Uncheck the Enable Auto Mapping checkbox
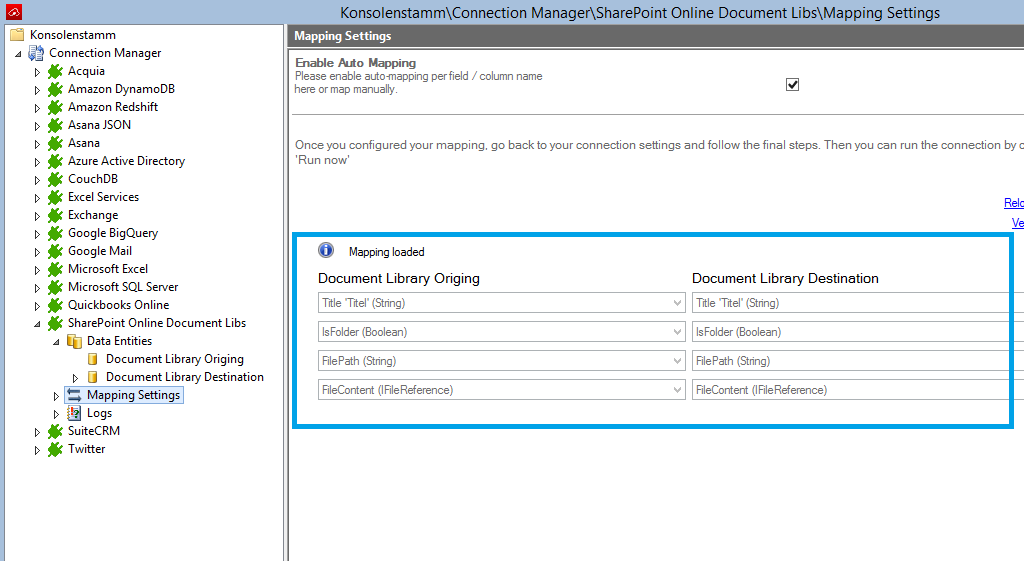The image size is (1024, 561). [x=793, y=85]
